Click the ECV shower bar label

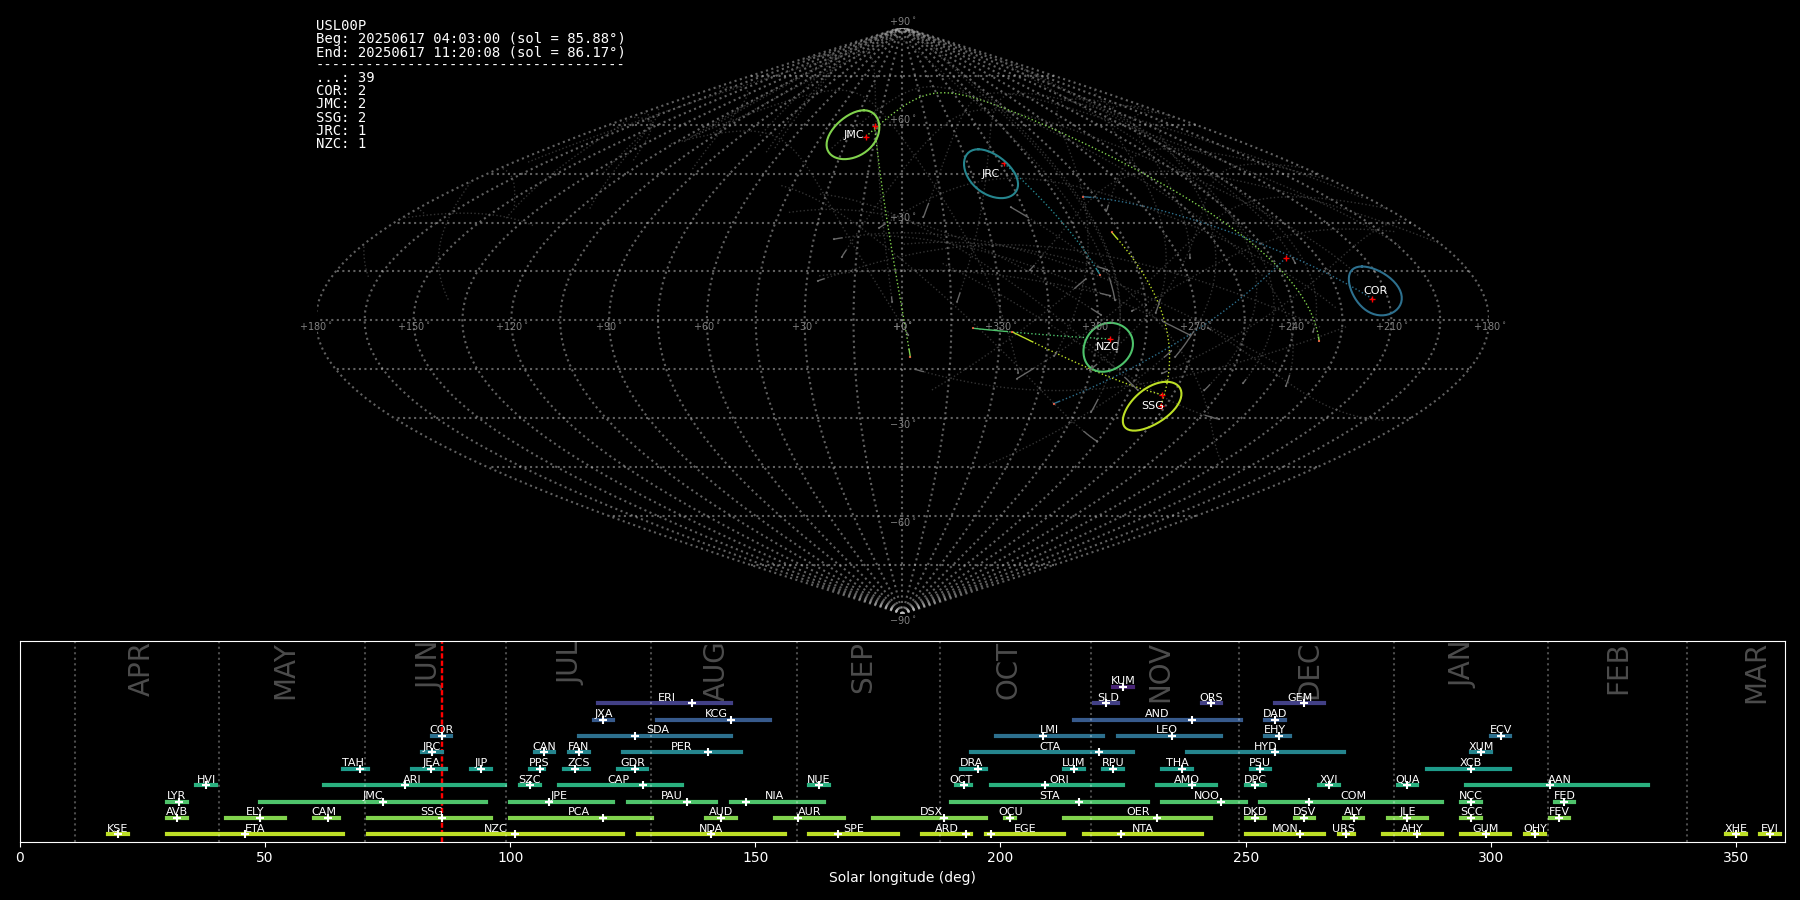point(1500,730)
